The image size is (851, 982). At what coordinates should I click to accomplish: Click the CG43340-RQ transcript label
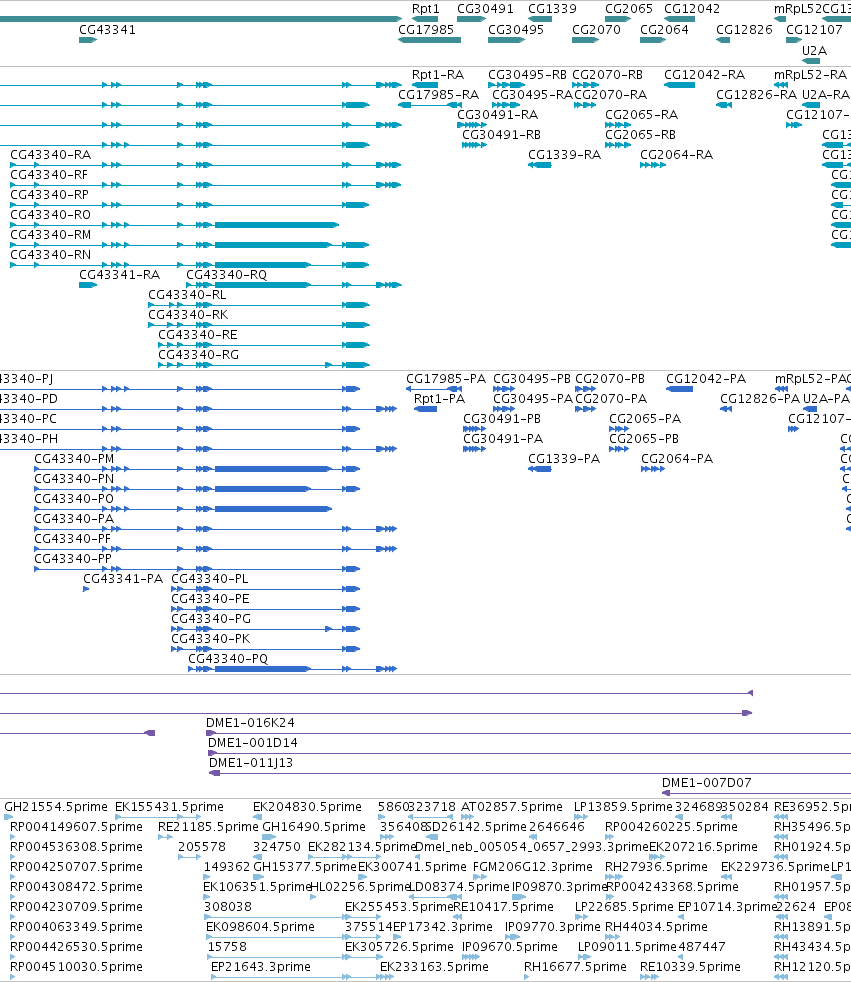coord(227,275)
